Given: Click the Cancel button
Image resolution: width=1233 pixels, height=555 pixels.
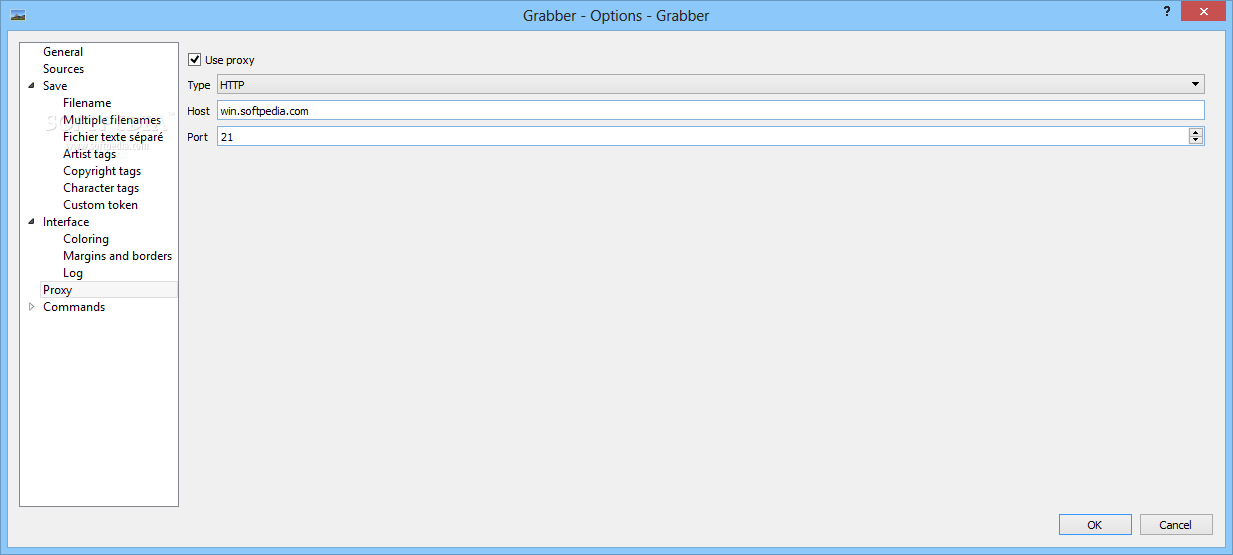Looking at the screenshot, I should pyautogui.click(x=1175, y=525).
